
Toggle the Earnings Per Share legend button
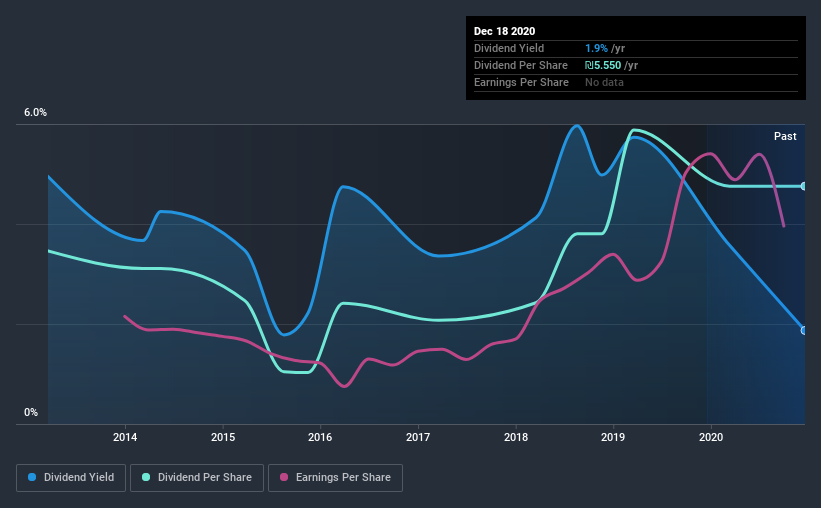point(335,478)
